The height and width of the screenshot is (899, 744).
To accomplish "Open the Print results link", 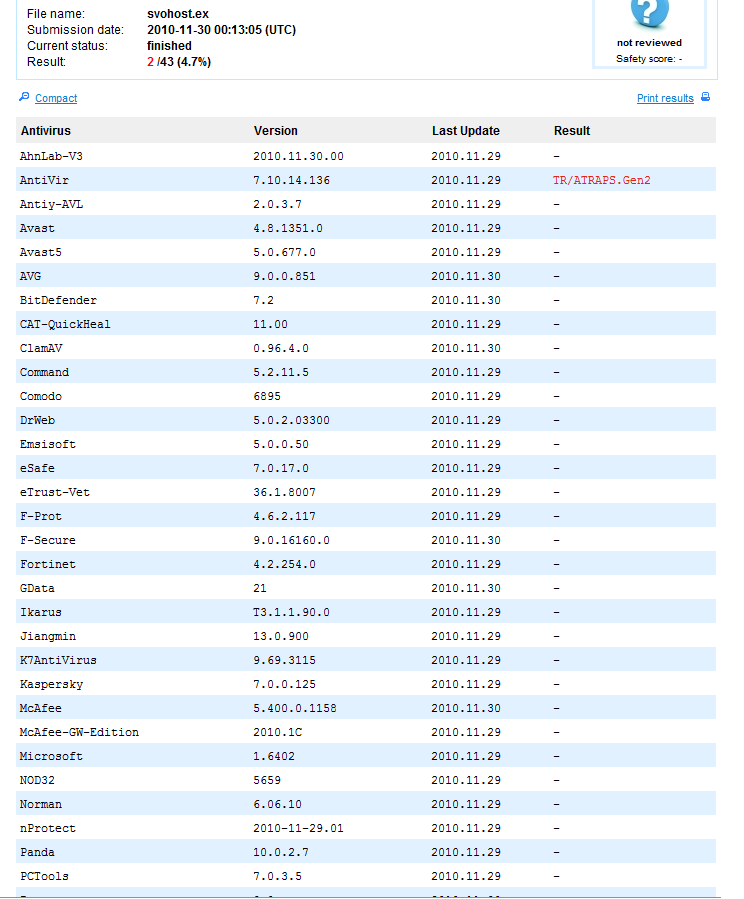I will pyautogui.click(x=665, y=98).
